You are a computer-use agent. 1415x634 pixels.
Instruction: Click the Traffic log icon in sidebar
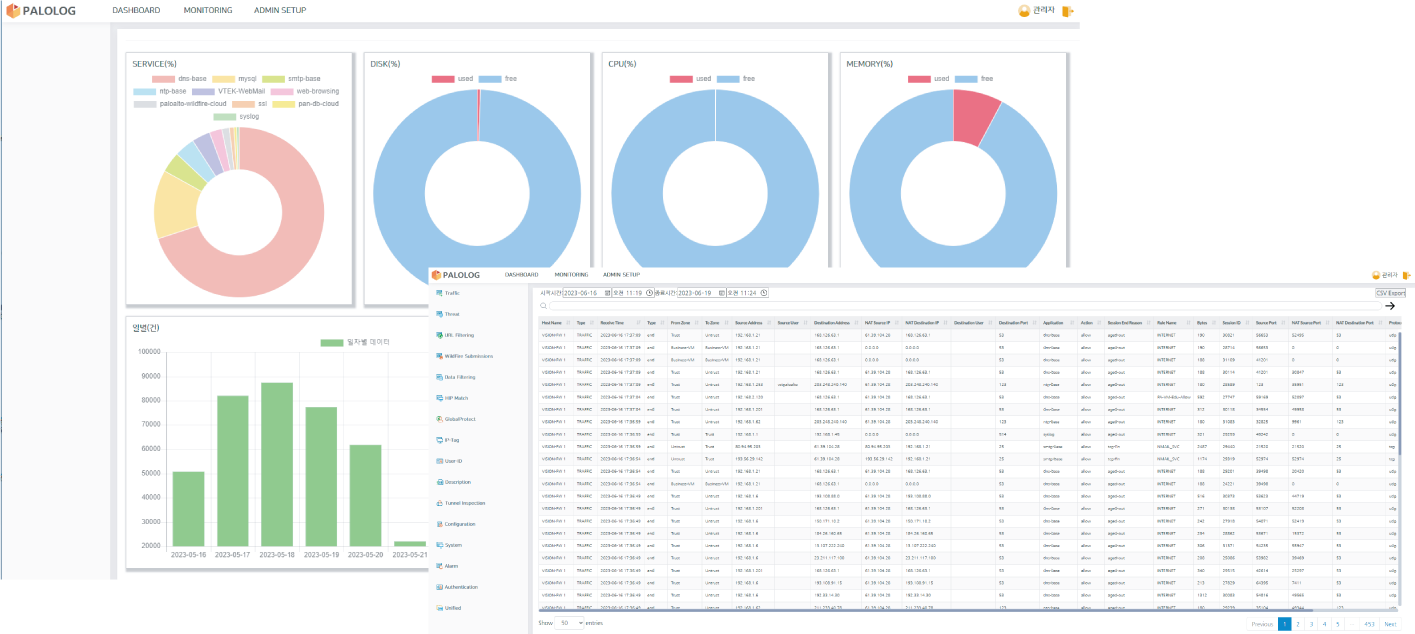point(439,293)
